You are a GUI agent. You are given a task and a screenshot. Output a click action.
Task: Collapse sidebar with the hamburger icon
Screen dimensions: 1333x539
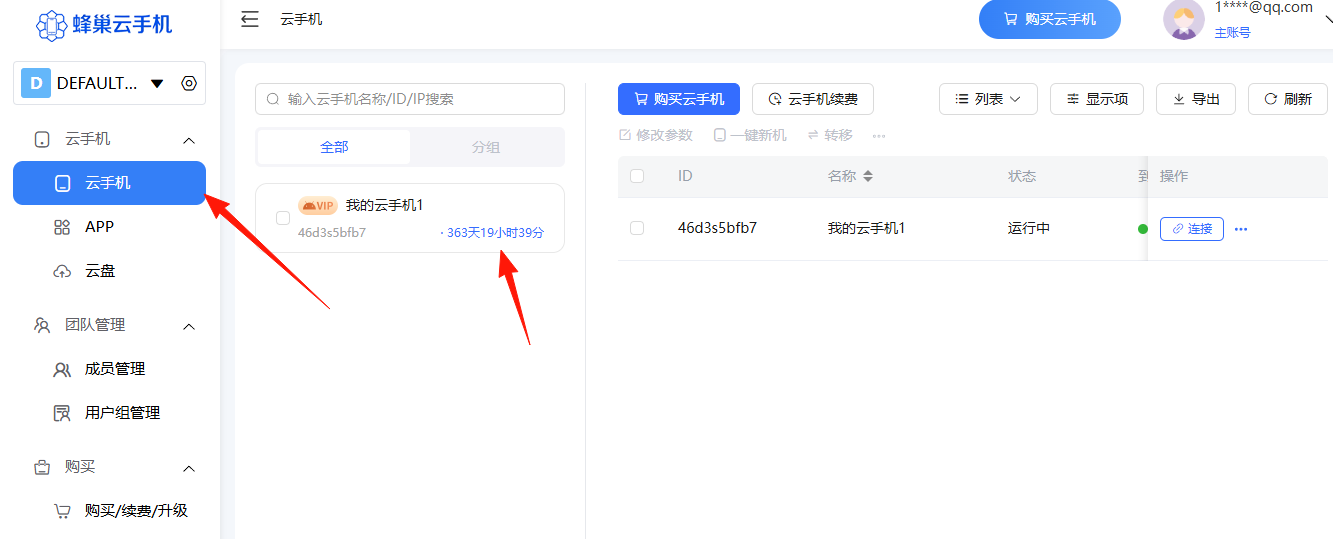[250, 19]
